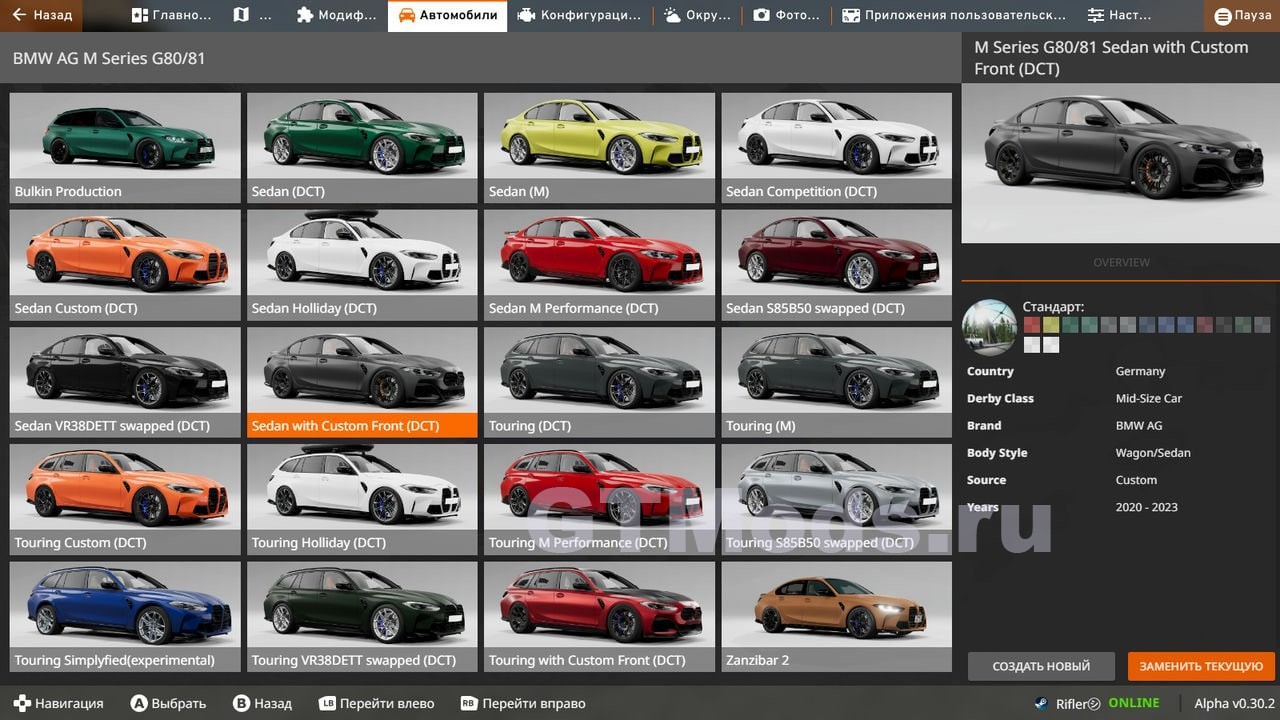Viewport: 1280px width, 720px height.
Task: Choose Touring M Performance (DCT)
Action: tap(599, 499)
